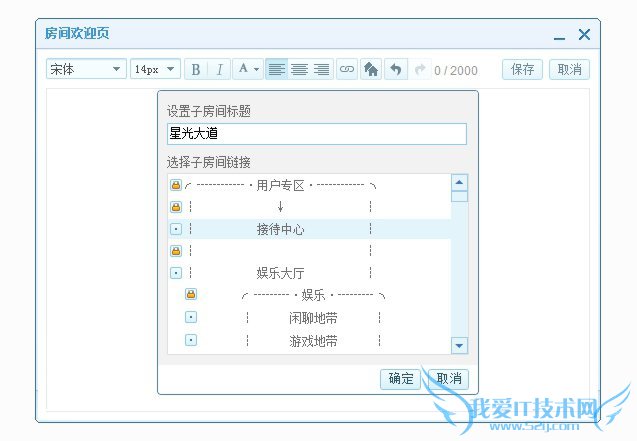Viewport: 637px width, 441px height.
Task: Redo the last undone edit
Action: [420, 69]
